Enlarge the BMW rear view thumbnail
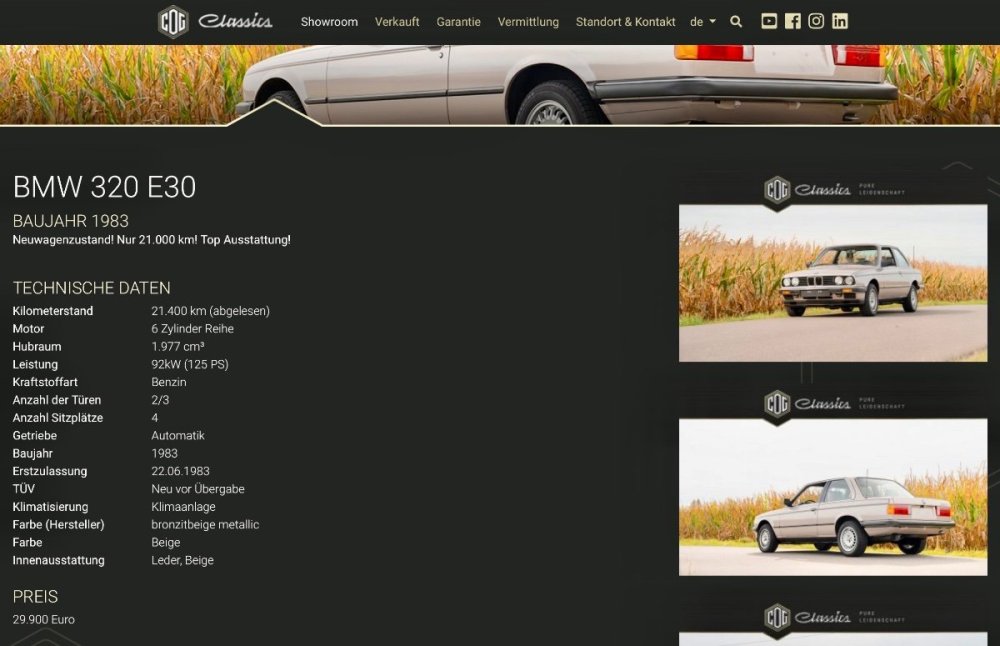This screenshot has height=646, width=1000. [832, 497]
